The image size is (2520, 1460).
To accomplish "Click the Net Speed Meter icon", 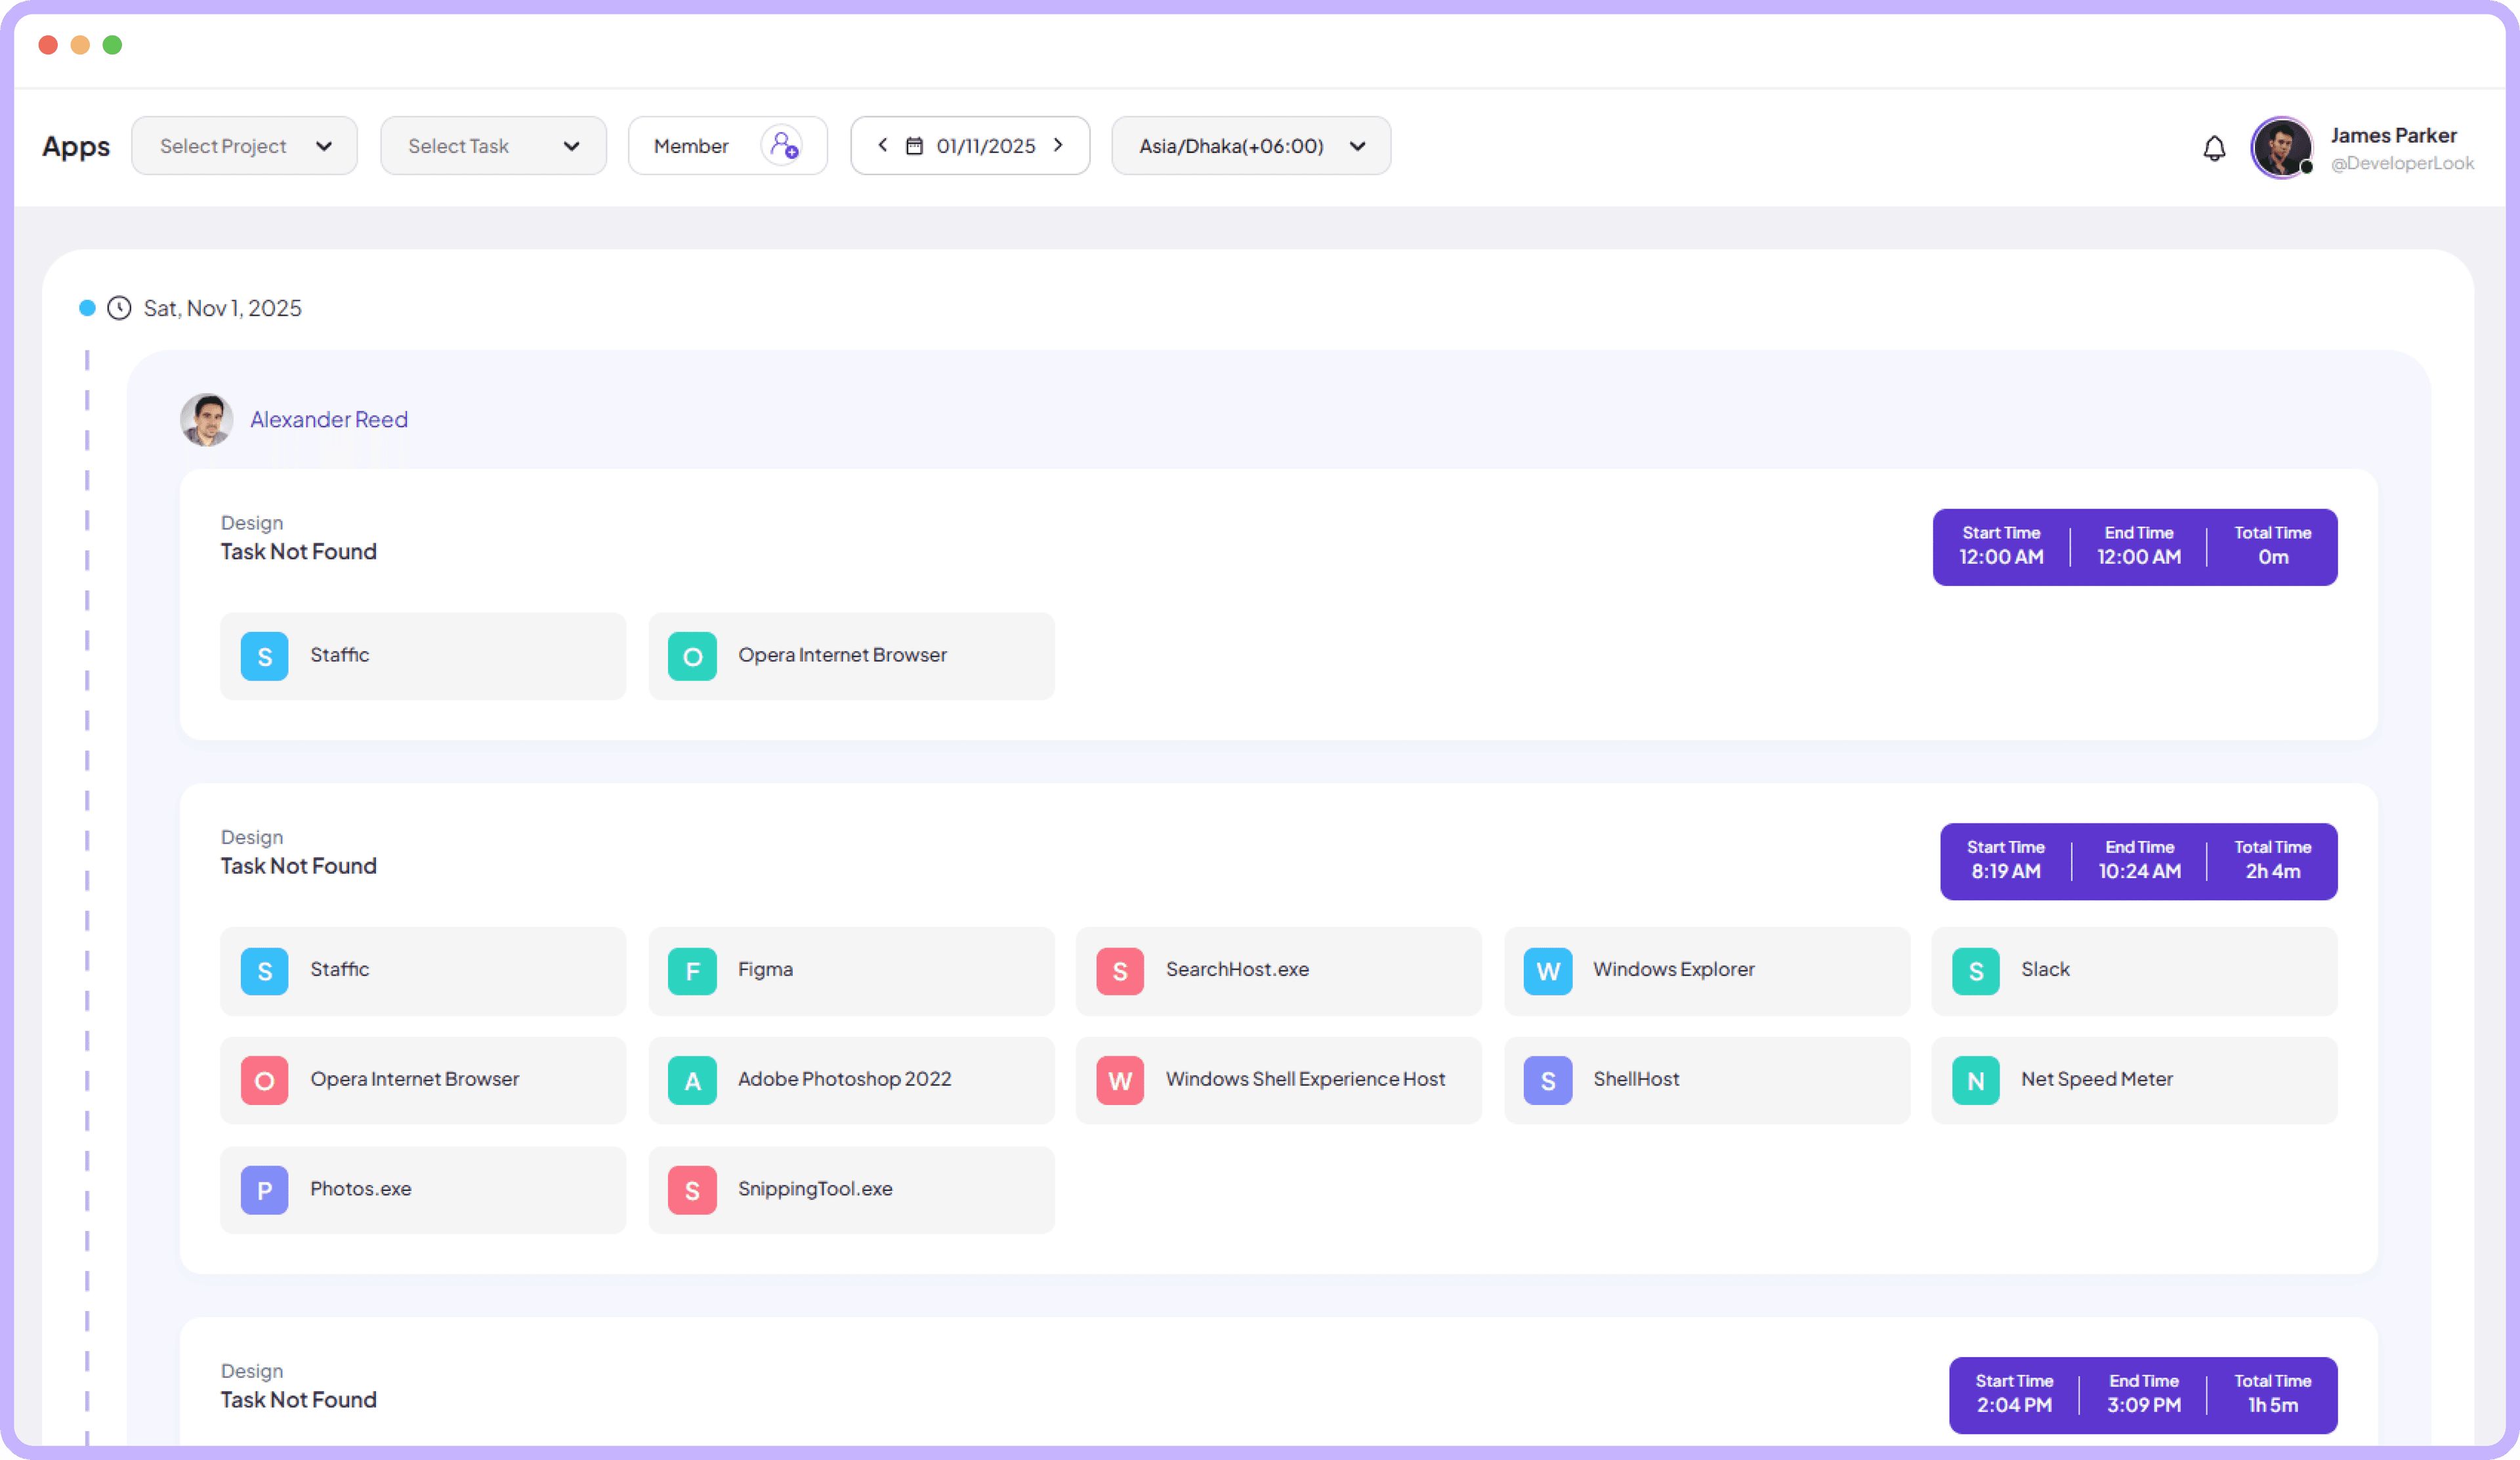I will click(x=1975, y=1080).
